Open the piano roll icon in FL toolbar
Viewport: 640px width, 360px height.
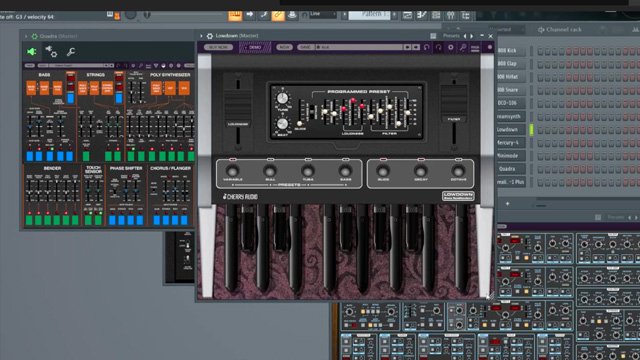coord(422,16)
